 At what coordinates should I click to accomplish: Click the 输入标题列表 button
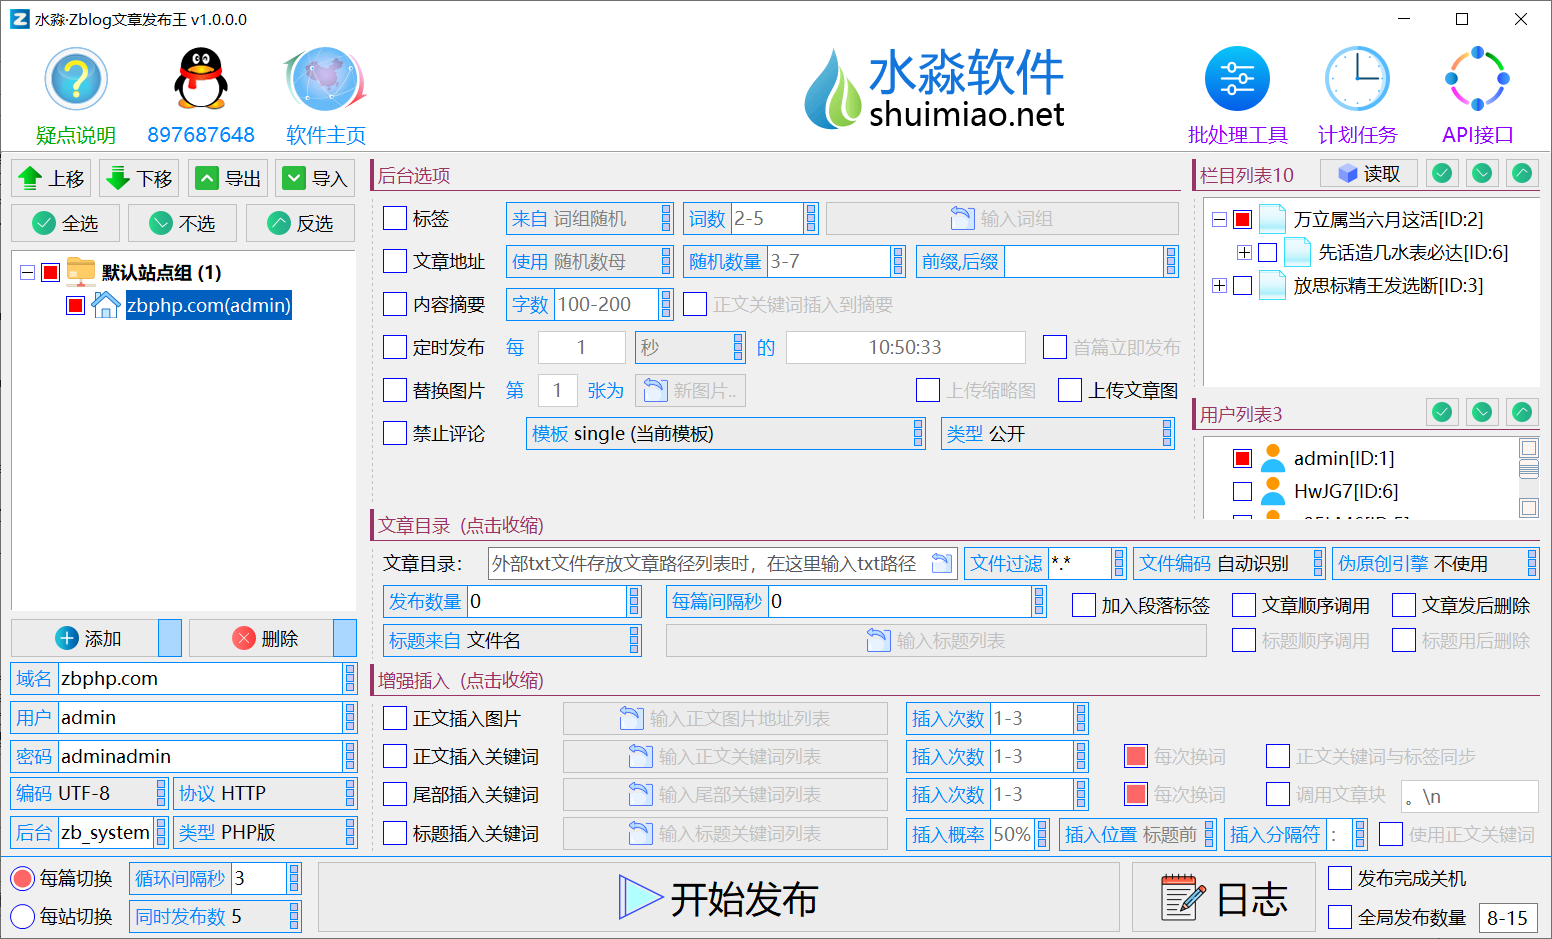936,641
